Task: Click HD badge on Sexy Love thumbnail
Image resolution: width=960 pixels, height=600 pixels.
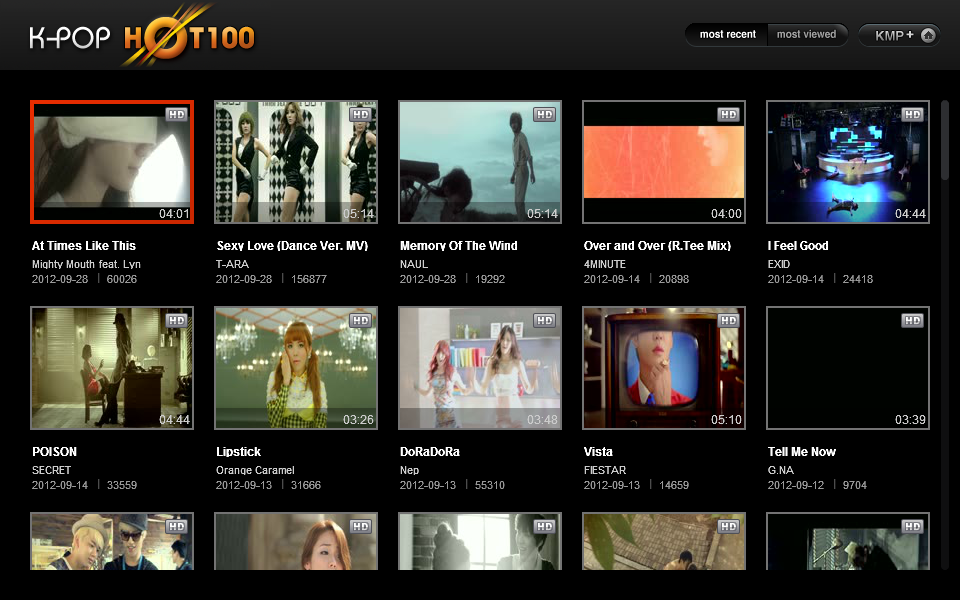Action: [360, 115]
